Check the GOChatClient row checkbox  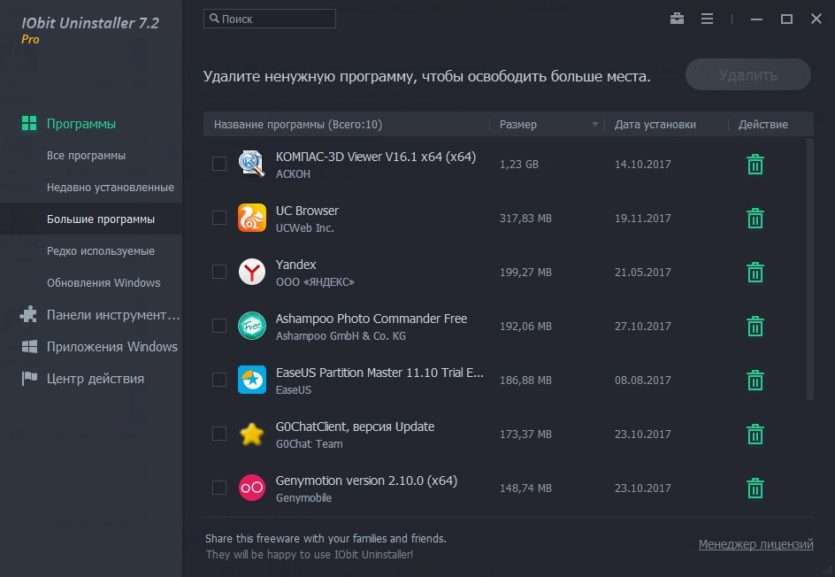[x=219, y=433]
